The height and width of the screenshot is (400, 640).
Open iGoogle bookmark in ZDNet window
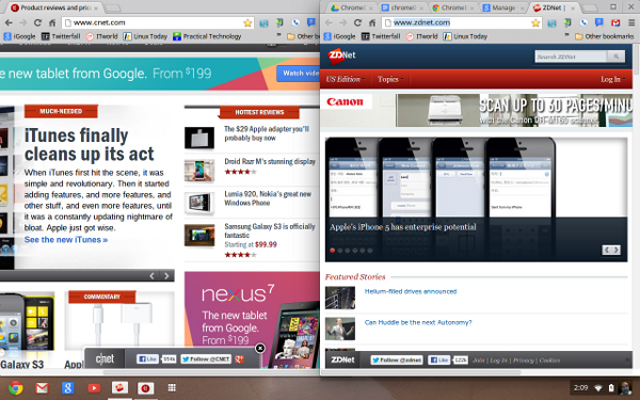click(x=340, y=36)
